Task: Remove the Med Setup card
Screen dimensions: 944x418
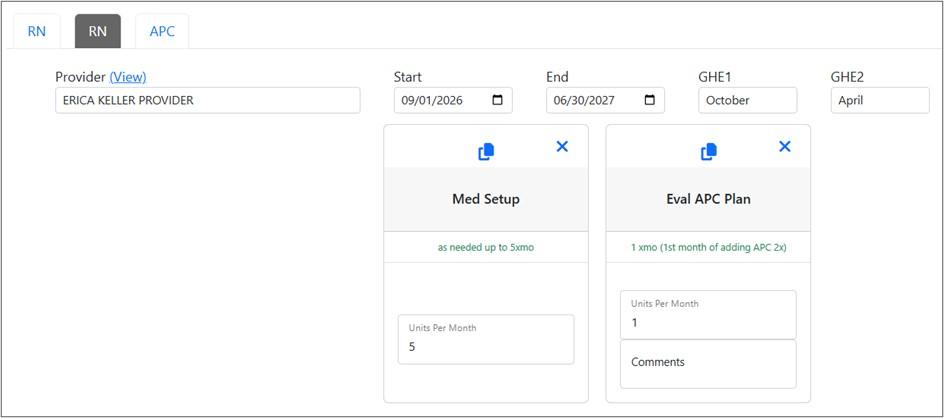Action: [562, 146]
